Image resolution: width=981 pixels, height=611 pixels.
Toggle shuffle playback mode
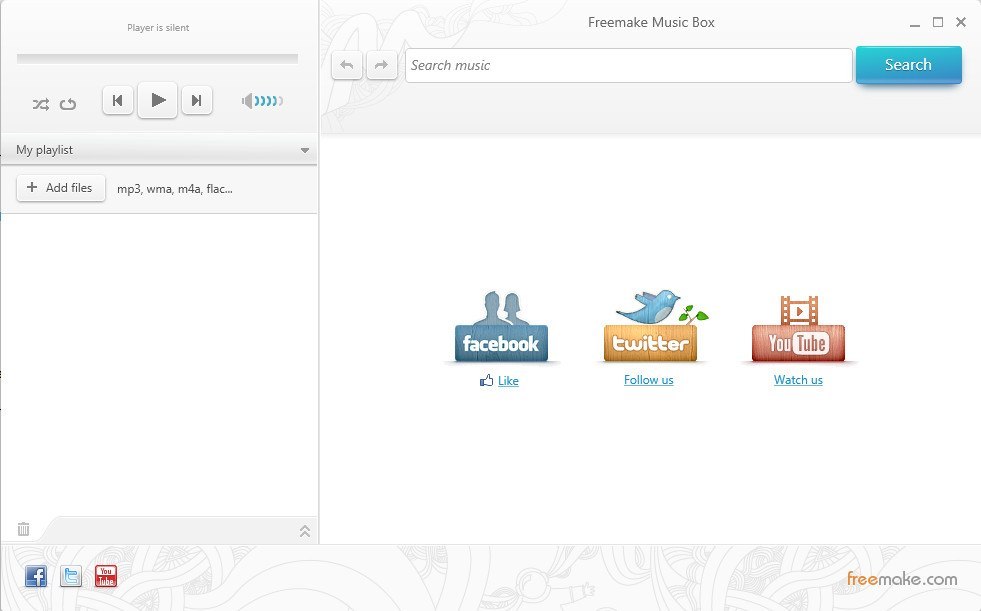coord(41,103)
